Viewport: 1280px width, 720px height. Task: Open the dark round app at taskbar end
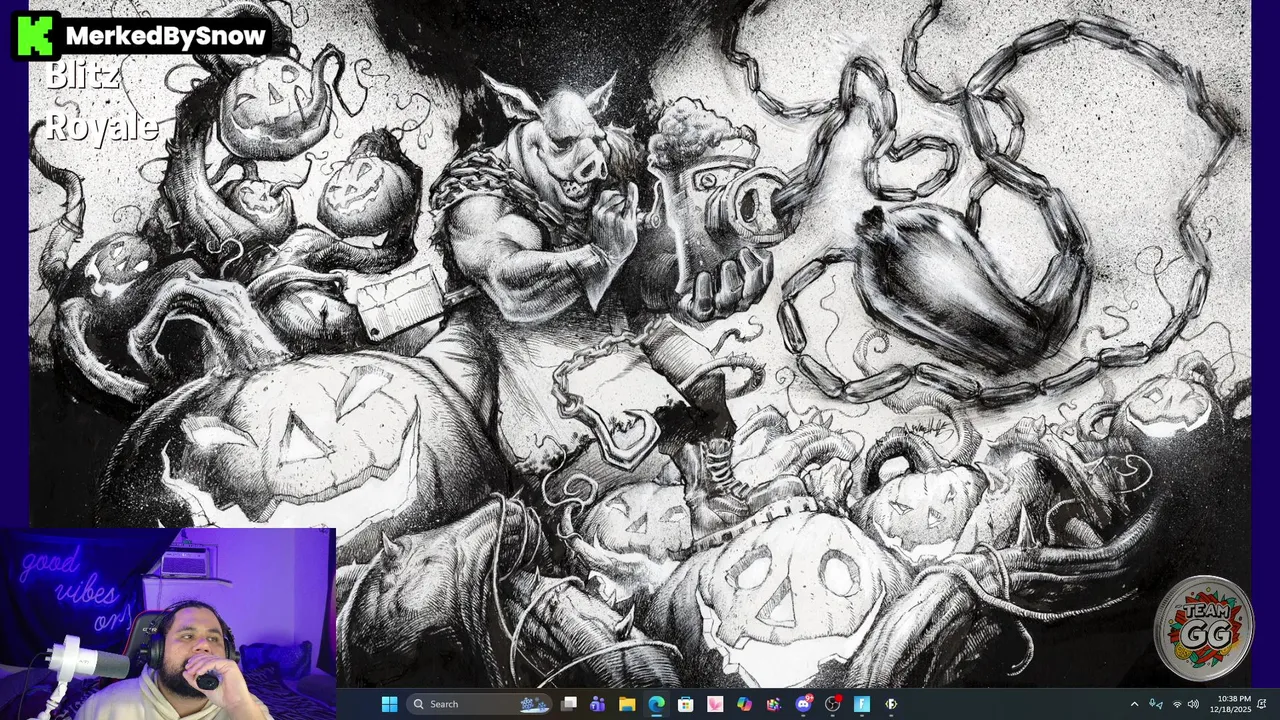click(x=890, y=704)
